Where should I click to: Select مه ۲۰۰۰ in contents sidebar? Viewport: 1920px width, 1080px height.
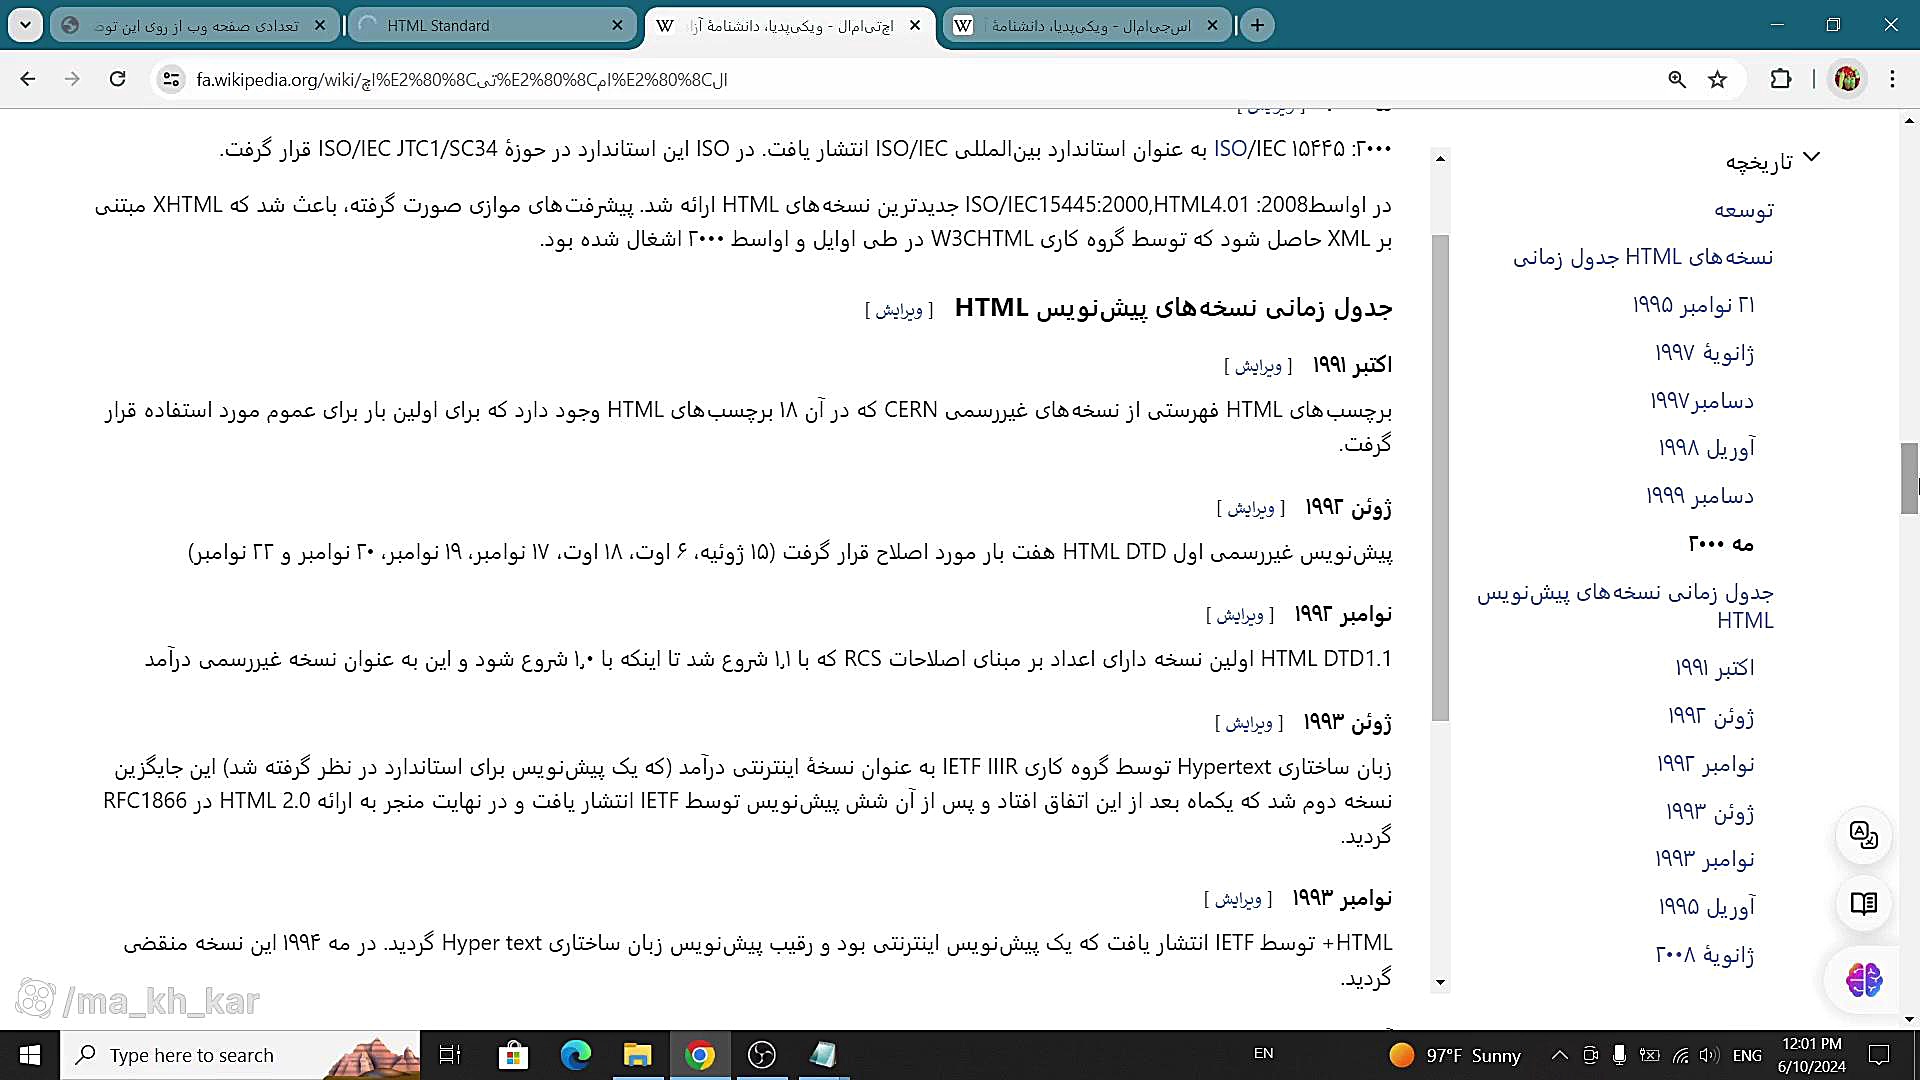click(1721, 544)
